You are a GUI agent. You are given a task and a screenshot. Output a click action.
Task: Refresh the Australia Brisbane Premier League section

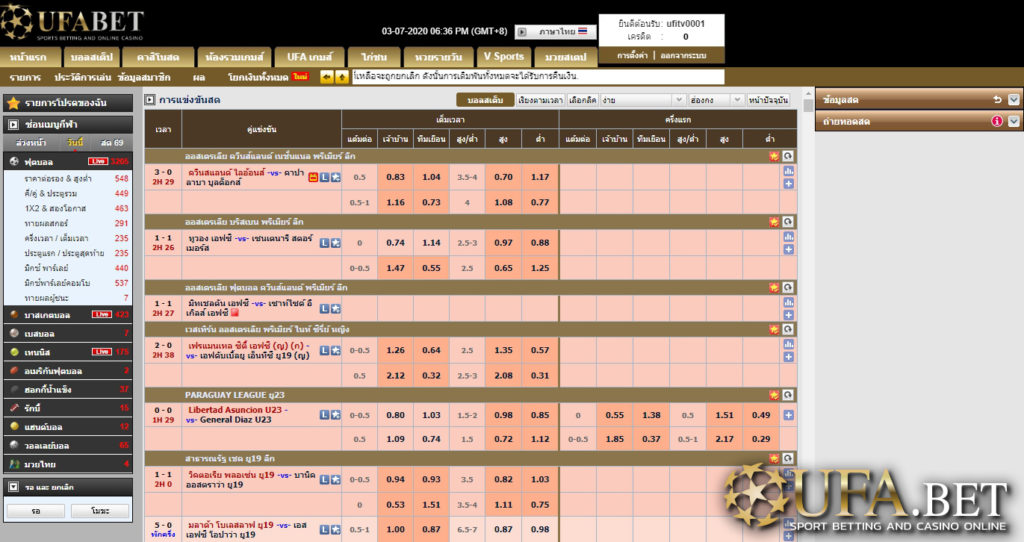(788, 221)
